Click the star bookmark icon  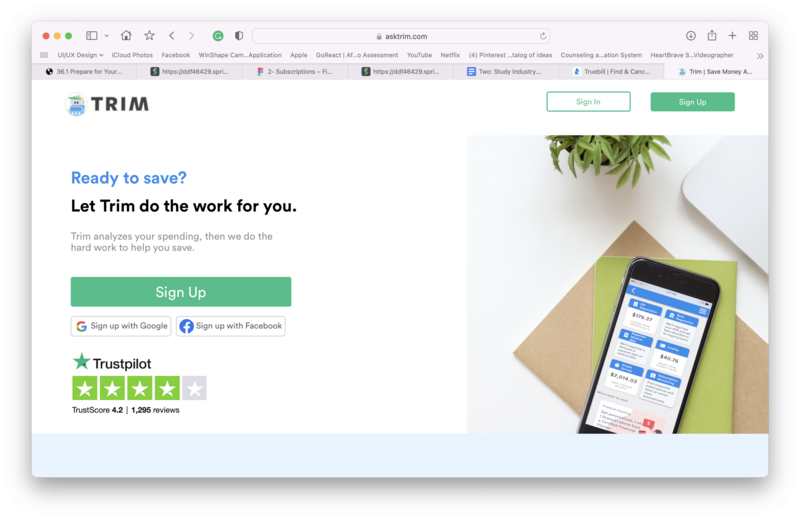click(x=149, y=36)
